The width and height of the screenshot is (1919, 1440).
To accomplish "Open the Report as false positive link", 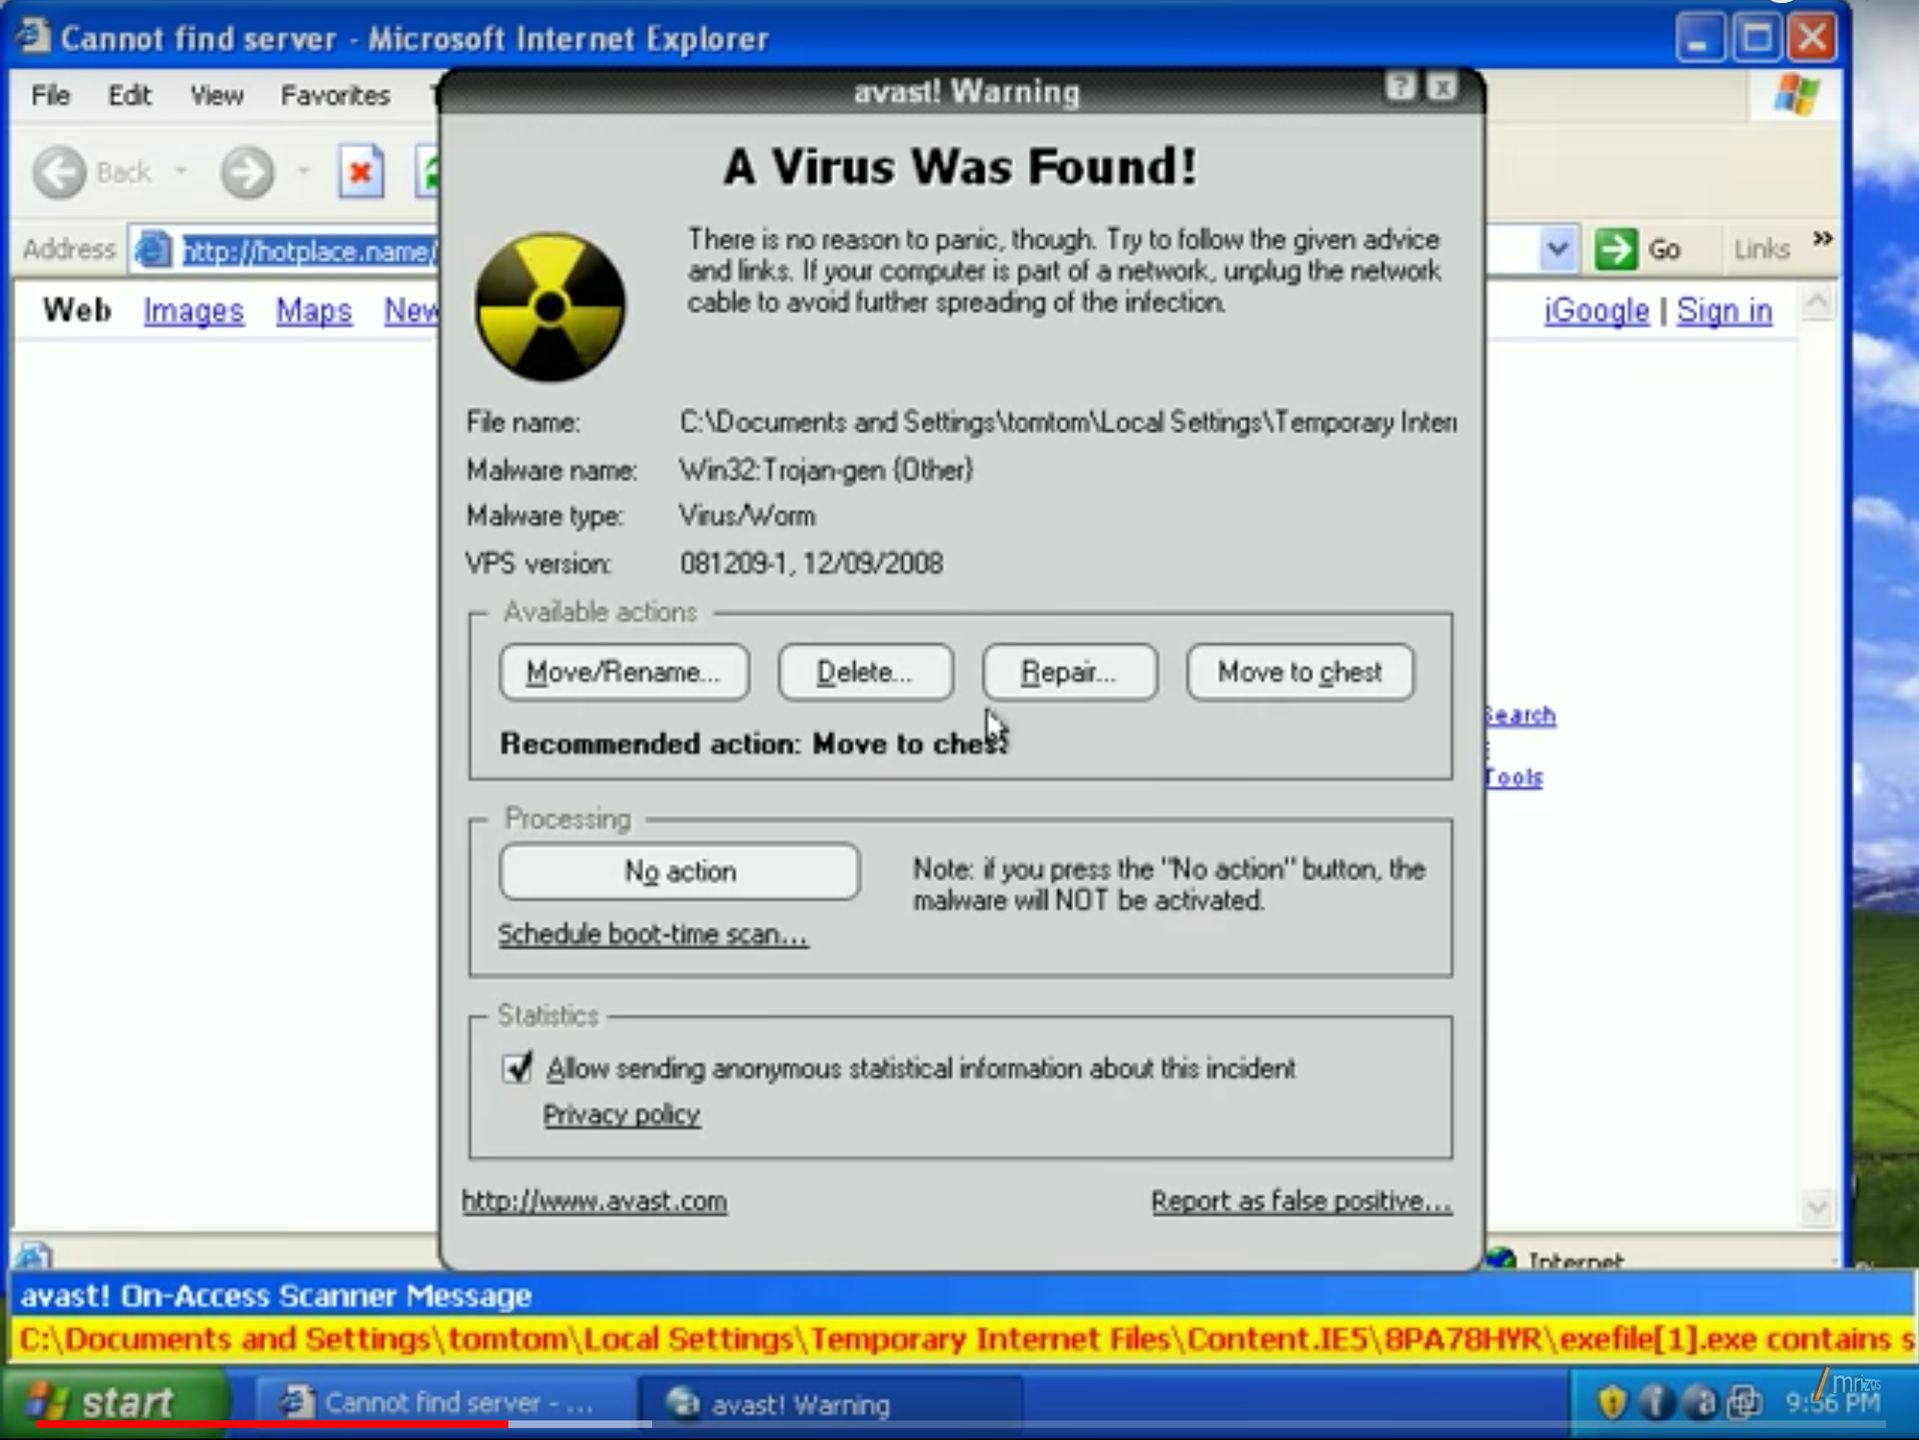I will click(1299, 1200).
